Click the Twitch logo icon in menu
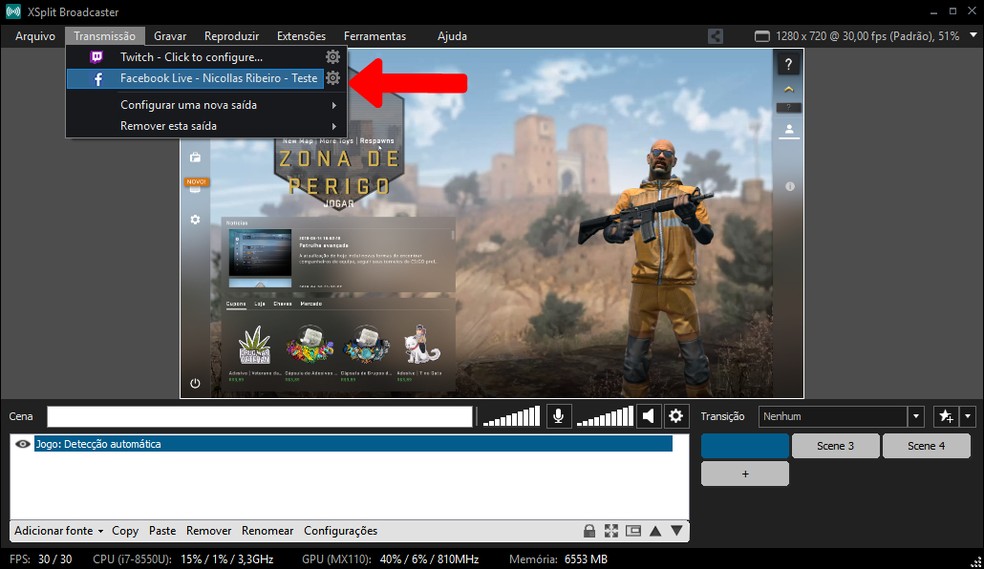 97,57
